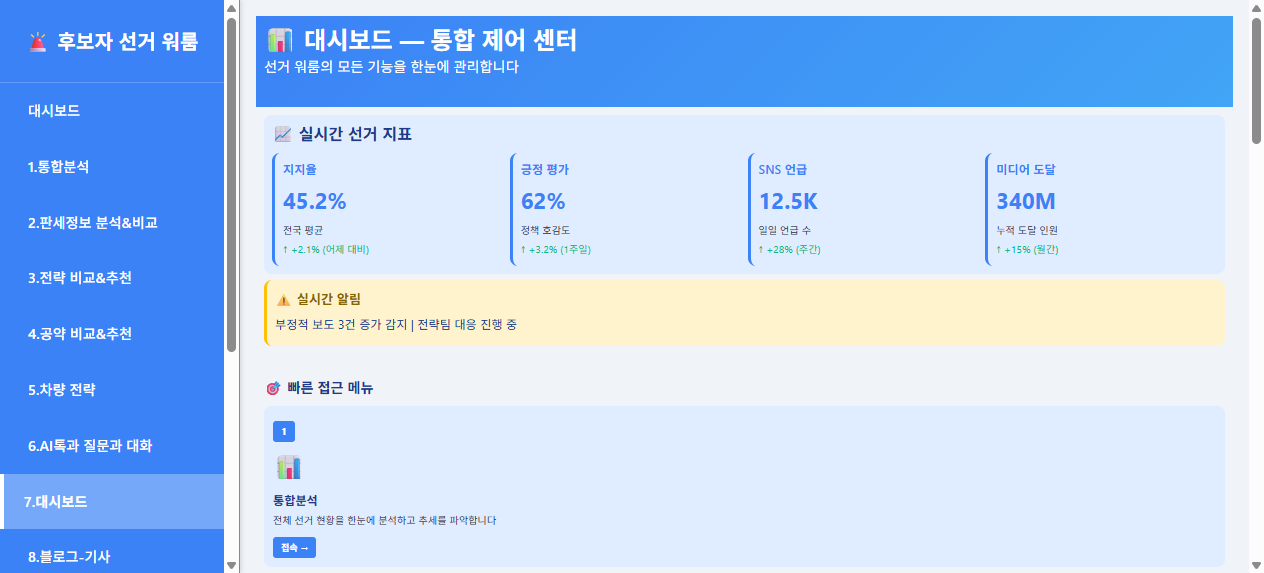Click the 지지율 45.2% metric card
This screenshot has height=573, width=1264.
click(x=390, y=209)
